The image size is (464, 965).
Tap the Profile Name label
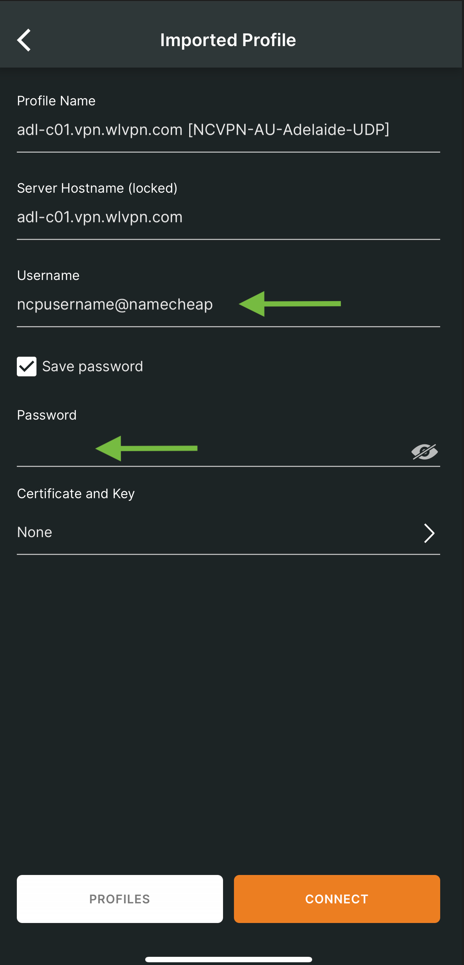[56, 101]
